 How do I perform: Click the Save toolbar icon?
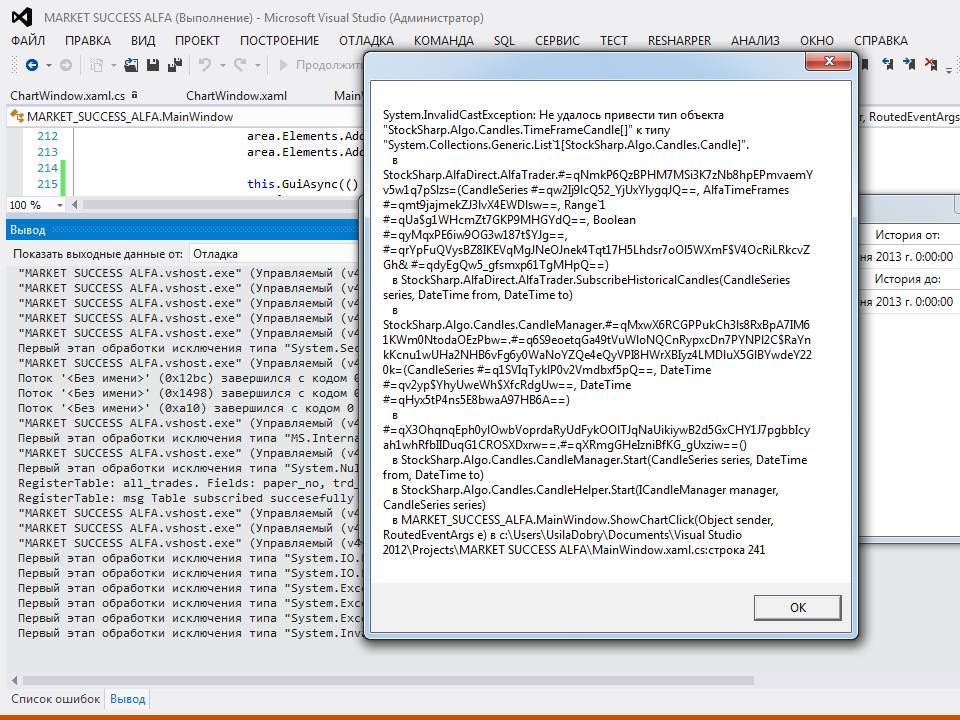point(153,64)
